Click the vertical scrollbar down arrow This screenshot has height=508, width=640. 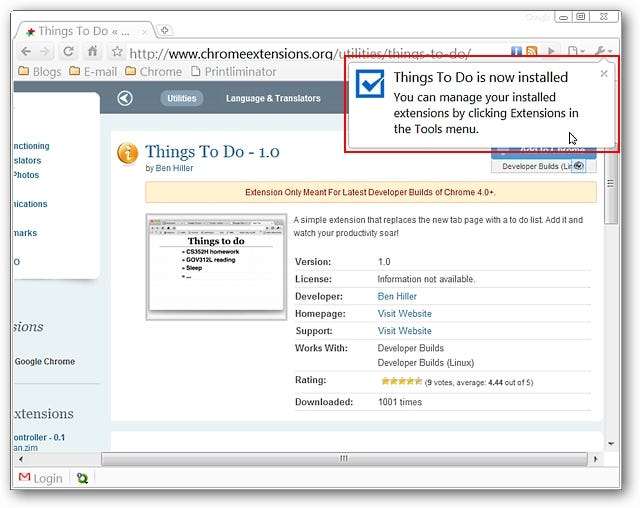pyautogui.click(x=611, y=444)
